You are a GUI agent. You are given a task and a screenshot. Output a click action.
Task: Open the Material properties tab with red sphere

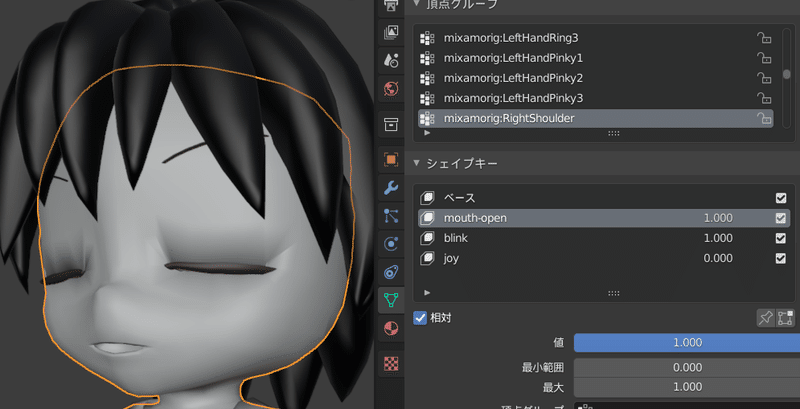tap(391, 328)
